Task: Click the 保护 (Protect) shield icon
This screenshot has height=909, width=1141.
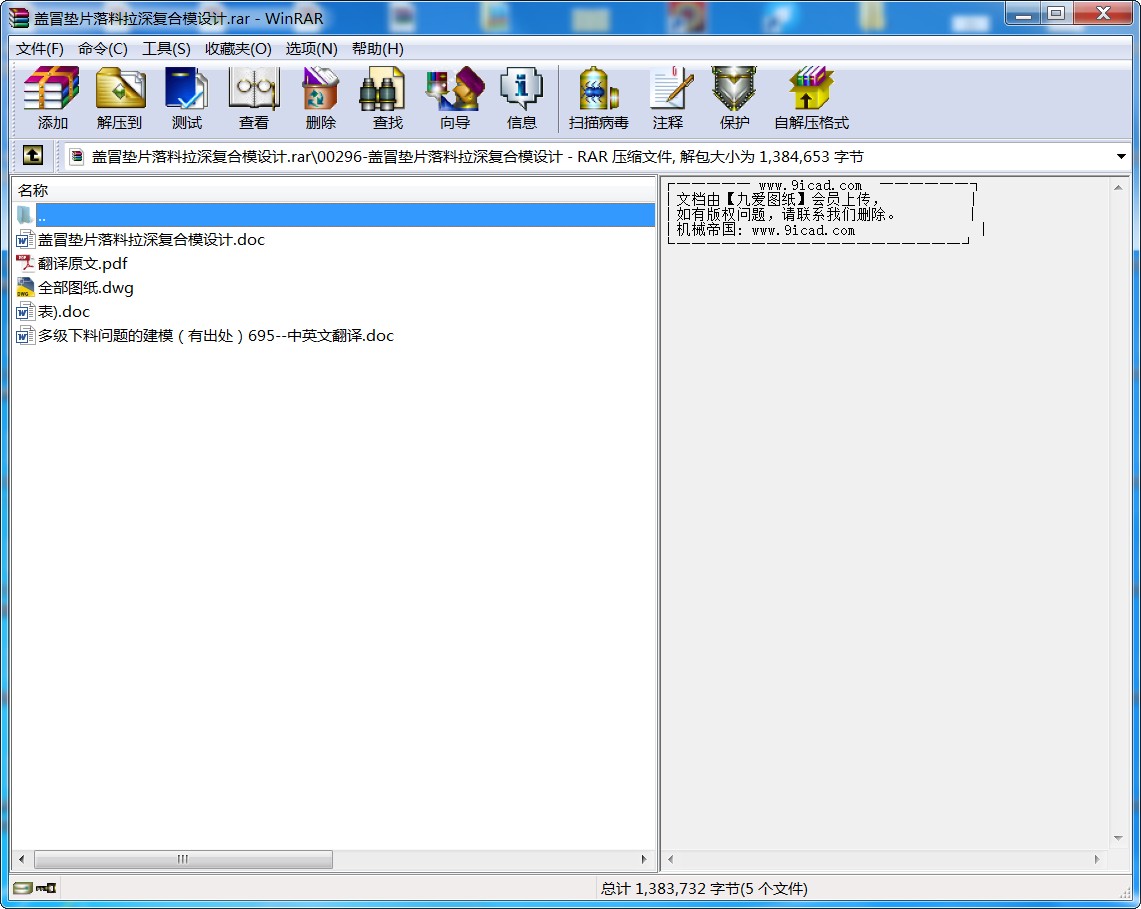Action: 734,98
